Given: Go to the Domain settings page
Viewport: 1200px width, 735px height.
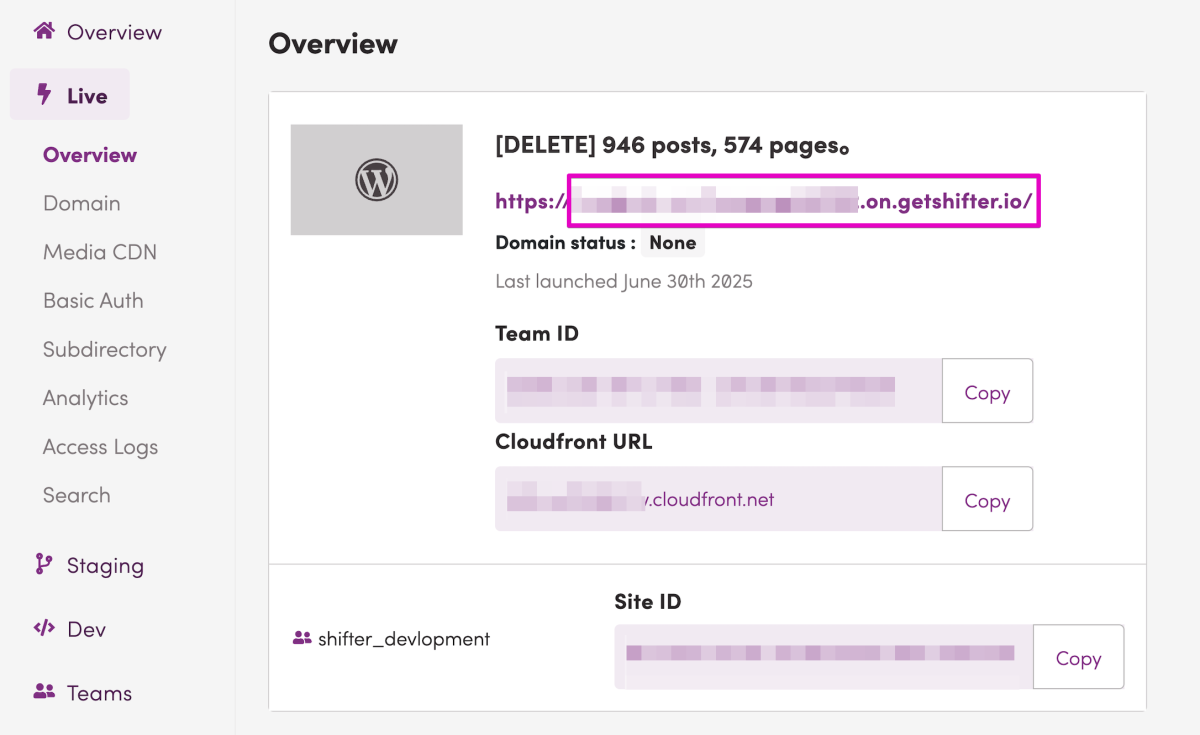Looking at the screenshot, I should click(82, 203).
